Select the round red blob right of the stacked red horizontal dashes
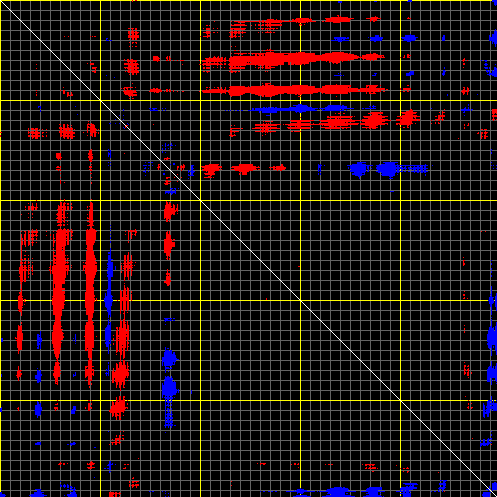The width and height of the screenshot is (497, 497). (x=373, y=120)
